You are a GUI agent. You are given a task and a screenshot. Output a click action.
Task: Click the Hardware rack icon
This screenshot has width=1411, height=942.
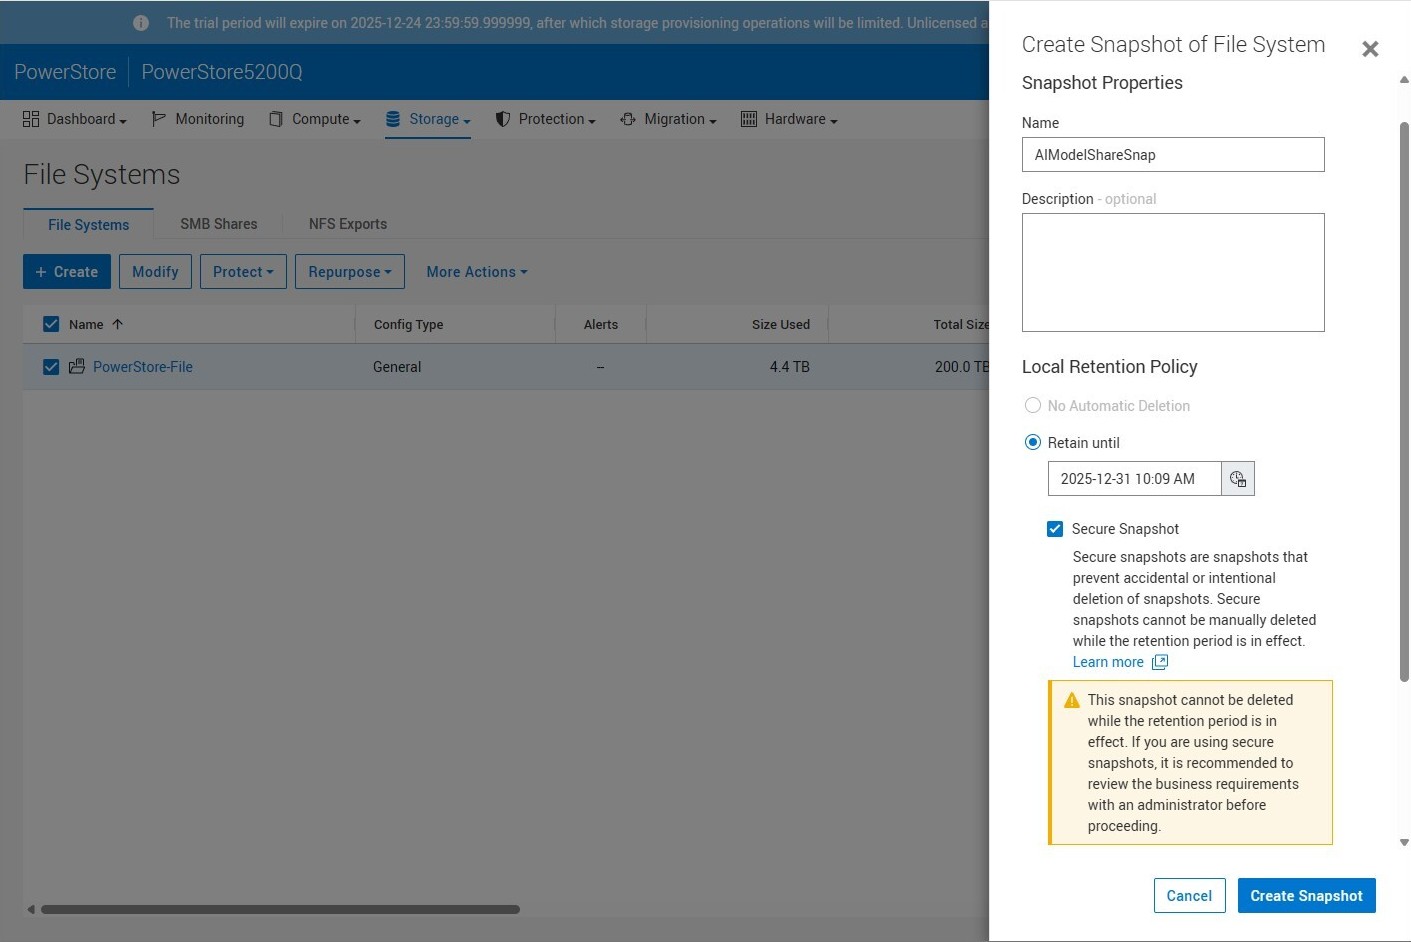pos(748,119)
